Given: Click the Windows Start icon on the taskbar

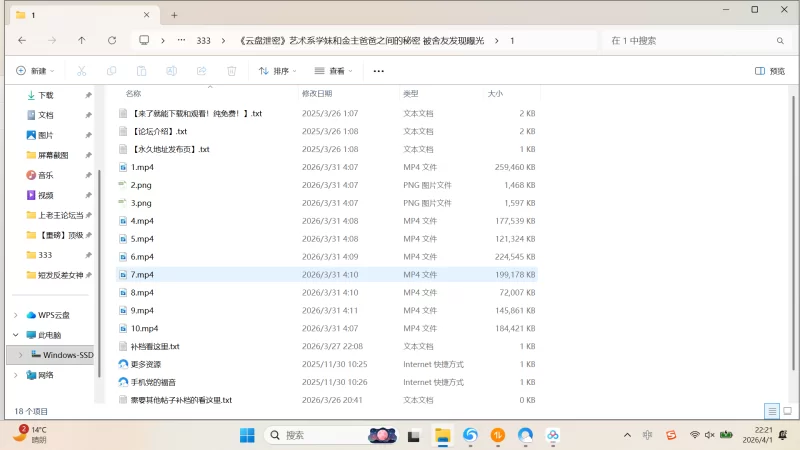Looking at the screenshot, I should pyautogui.click(x=246, y=435).
